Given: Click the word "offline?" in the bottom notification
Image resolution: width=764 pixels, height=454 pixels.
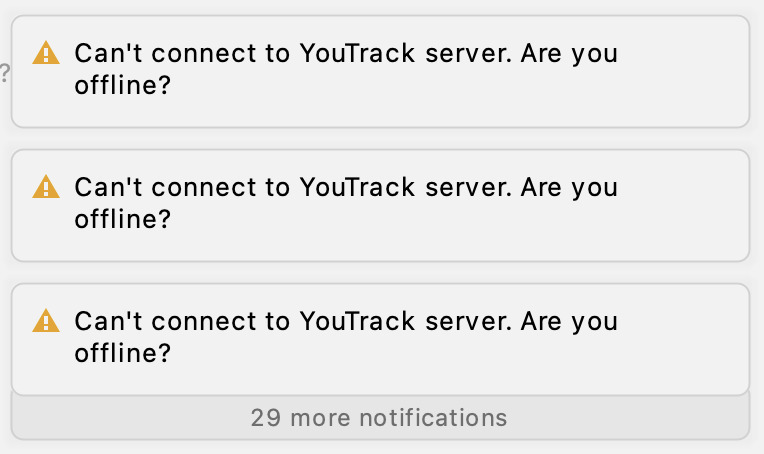Looking at the screenshot, I should pos(123,353).
